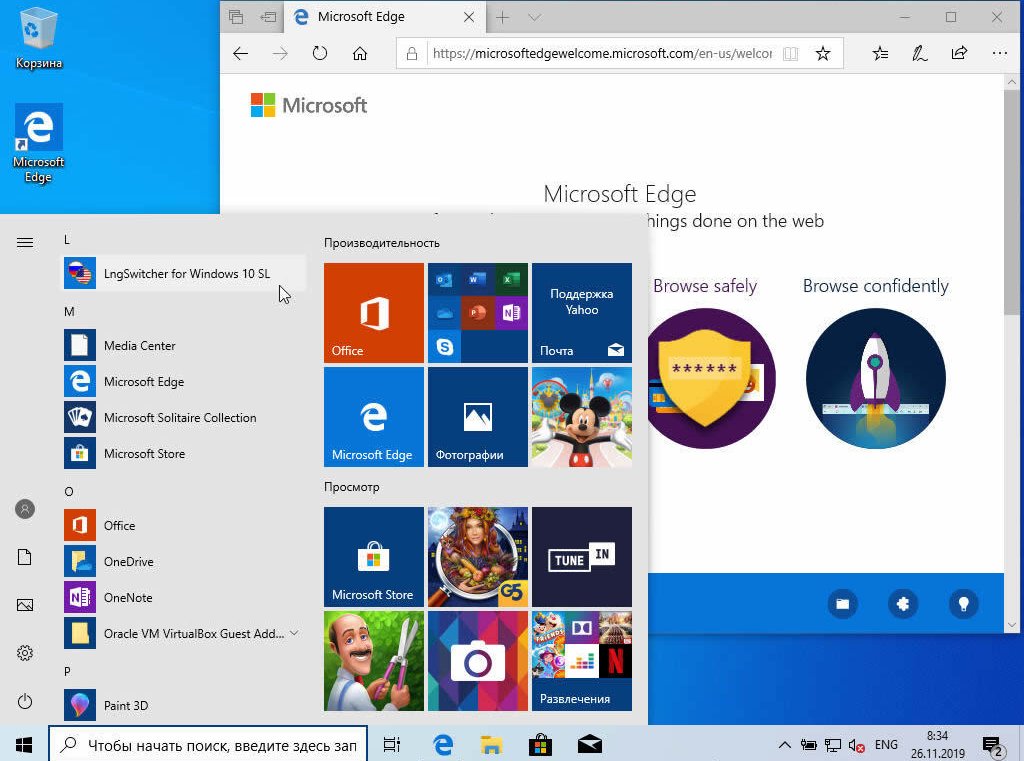This screenshot has height=761, width=1024.
Task: Open File Explorer from taskbar
Action: point(491,744)
